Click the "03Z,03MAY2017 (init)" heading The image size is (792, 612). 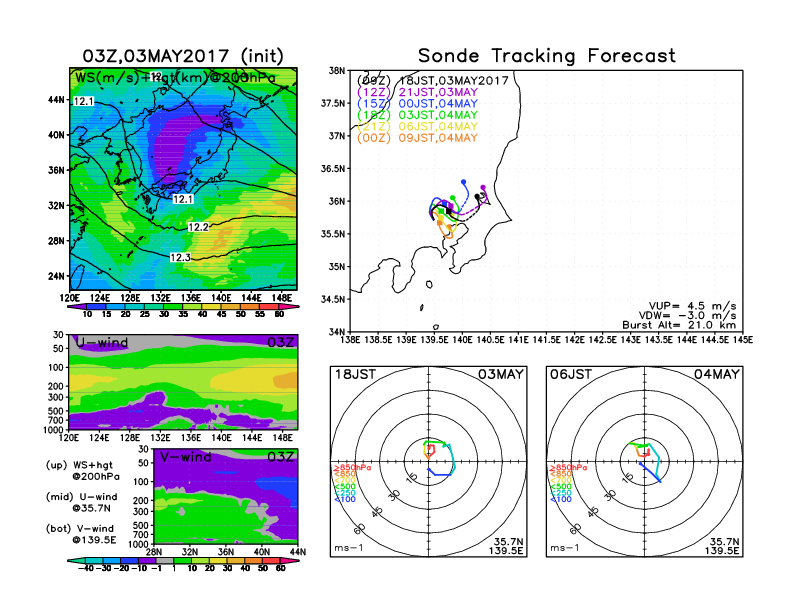point(183,56)
